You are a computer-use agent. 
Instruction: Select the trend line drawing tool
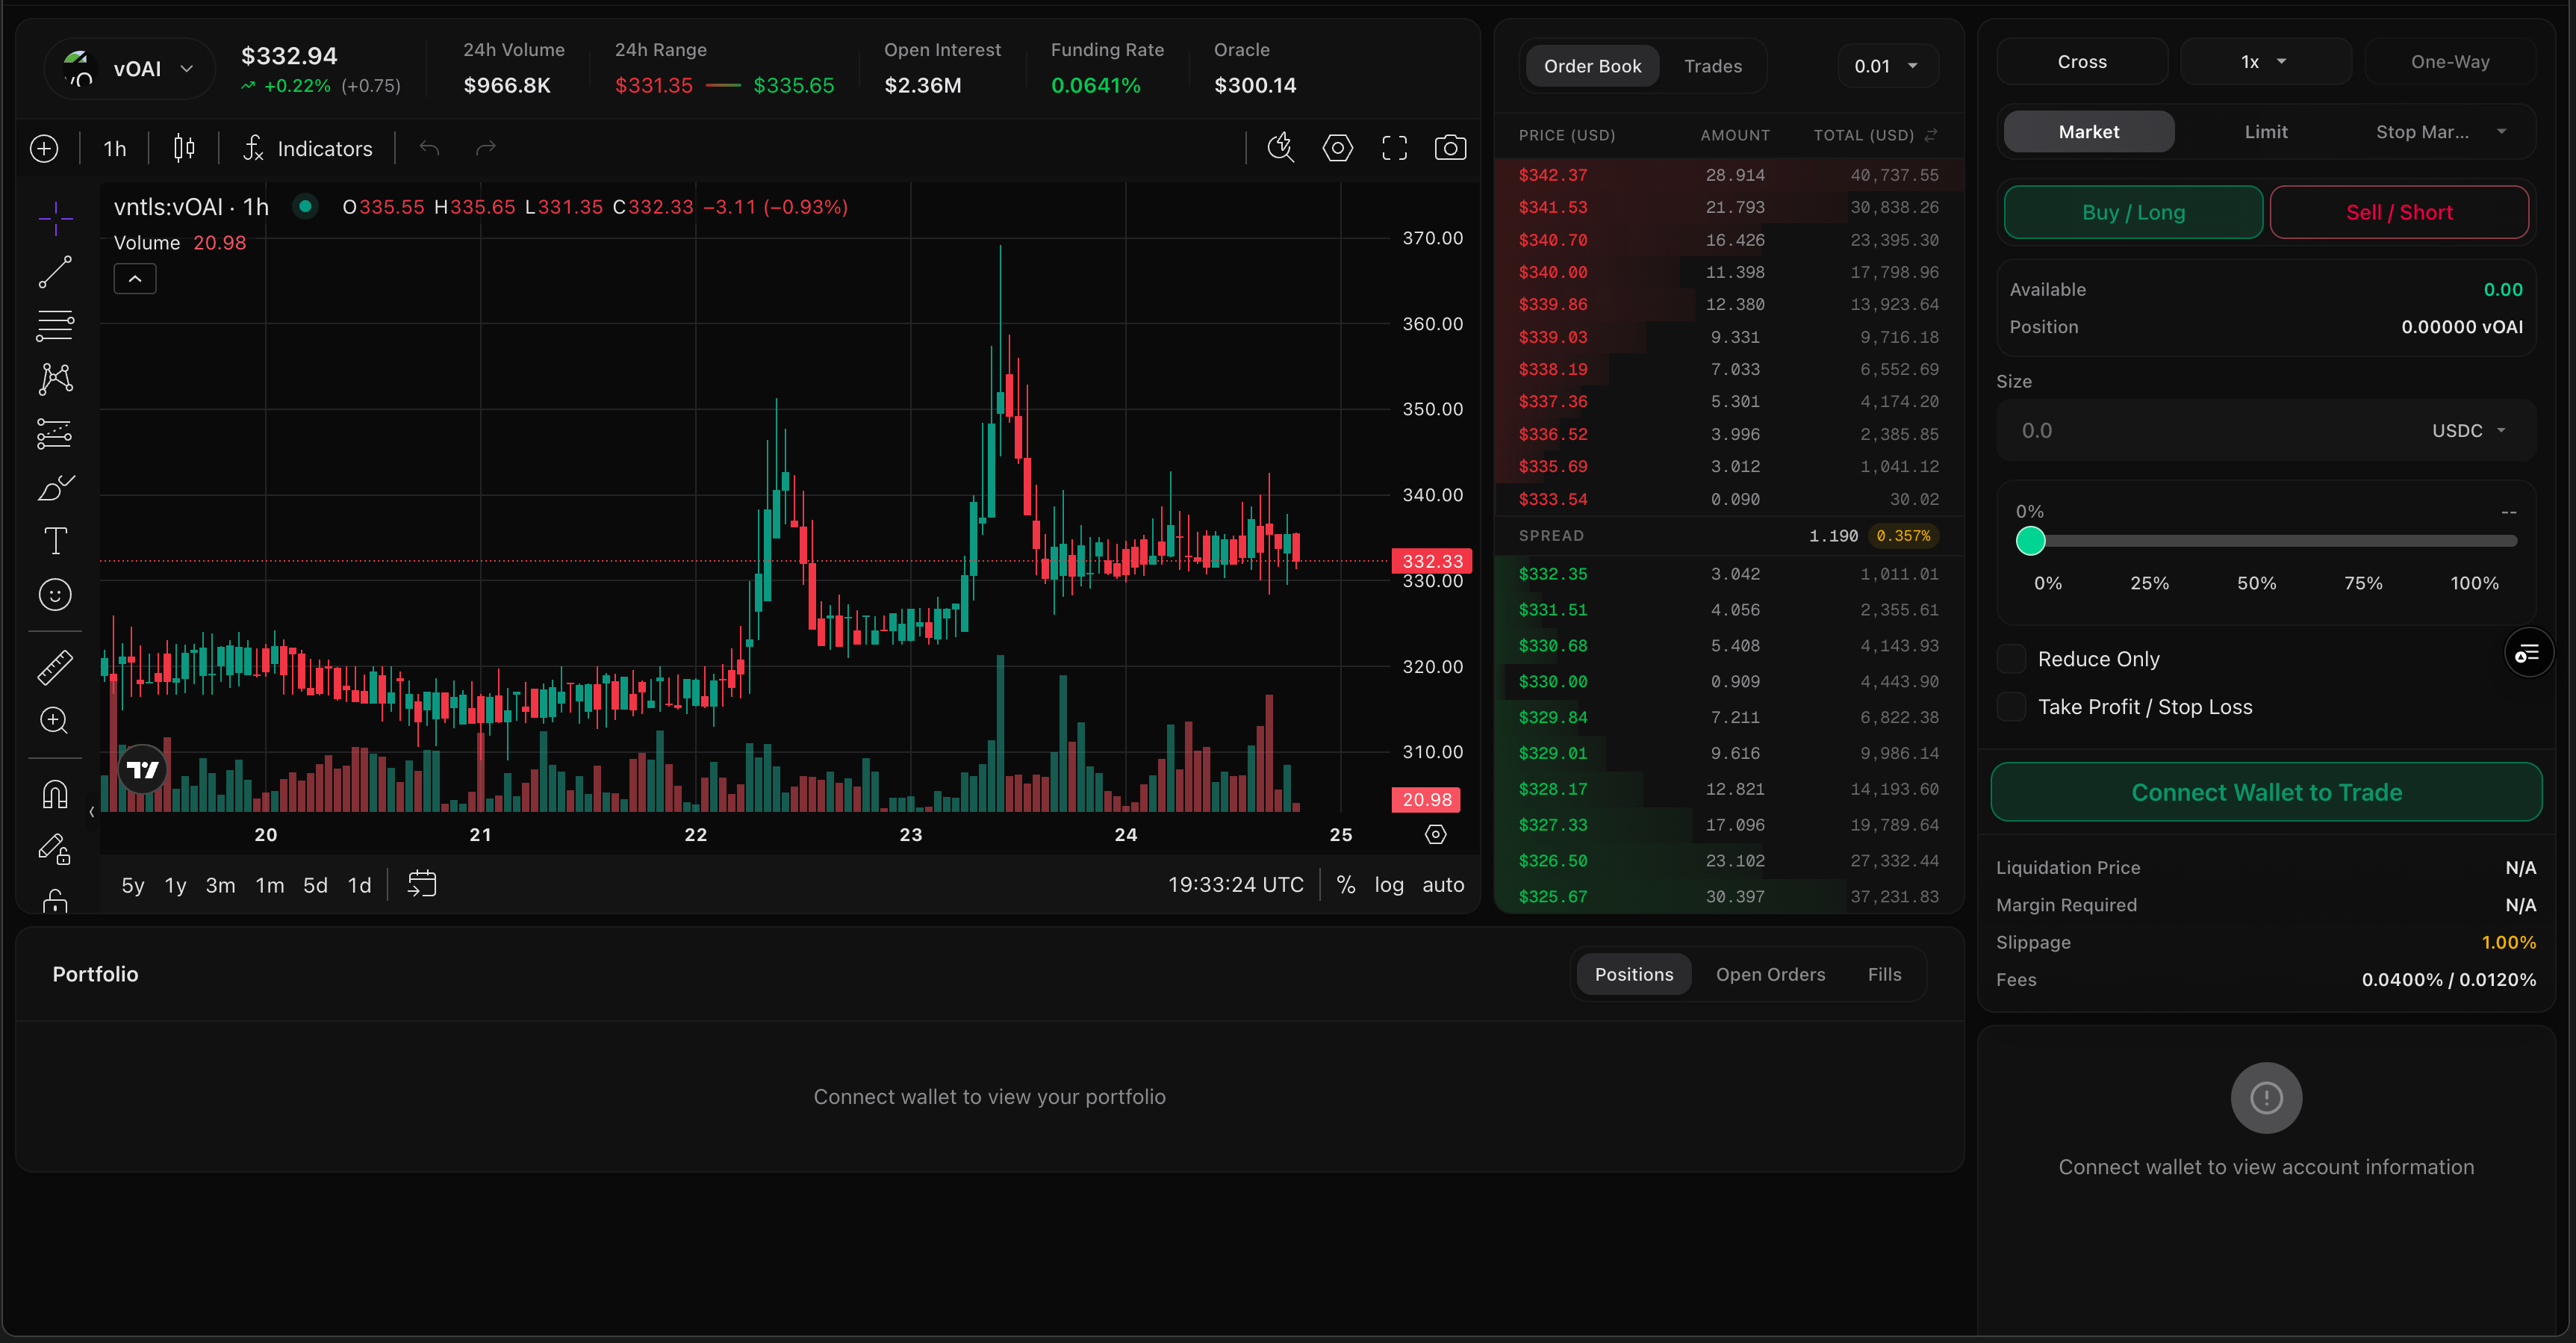55,271
